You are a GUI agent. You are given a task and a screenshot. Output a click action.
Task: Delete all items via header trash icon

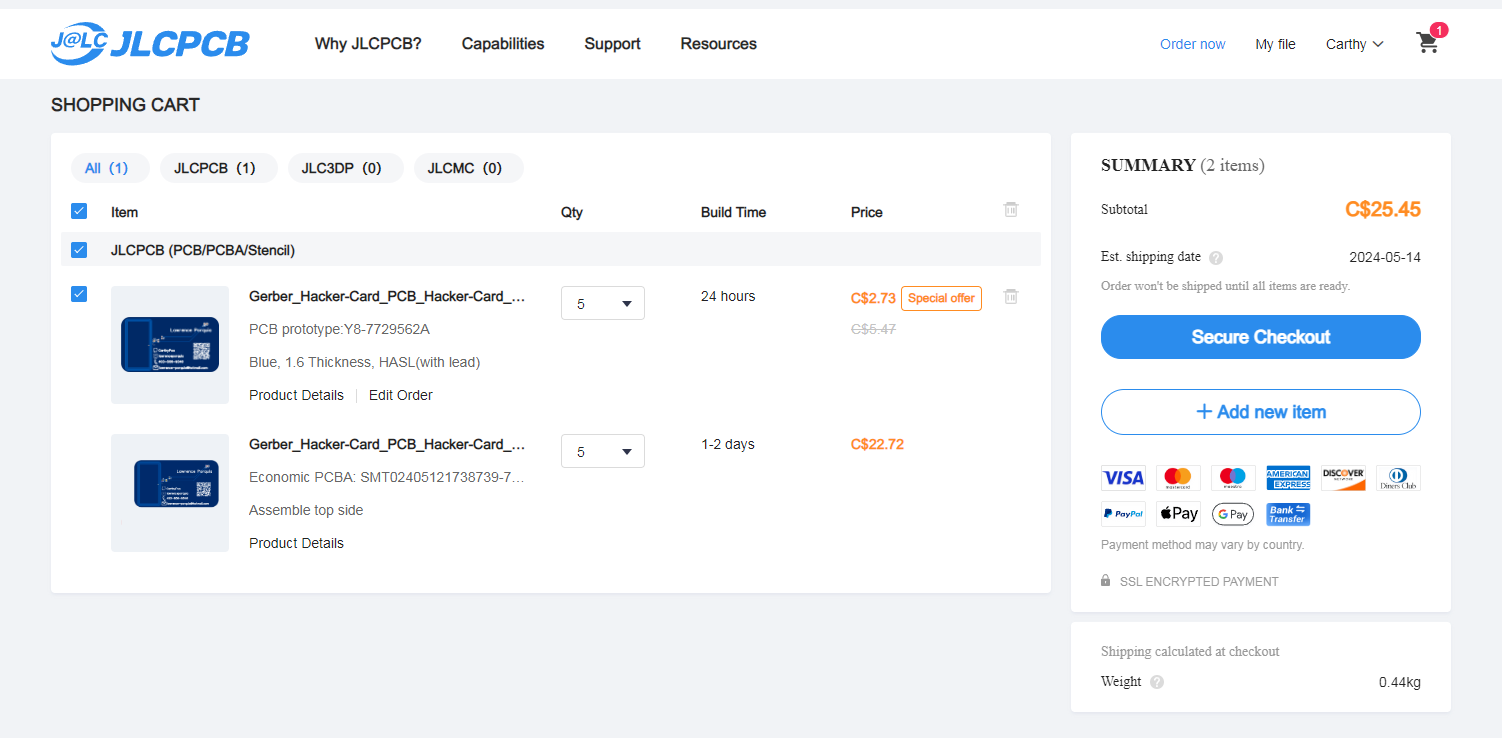point(1011,209)
